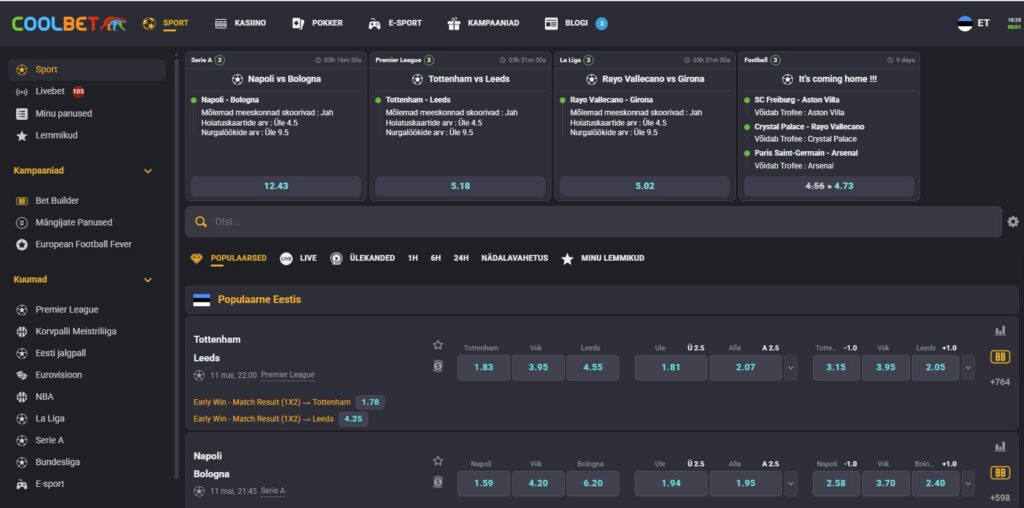Open NBA in sidebar

tap(44, 396)
